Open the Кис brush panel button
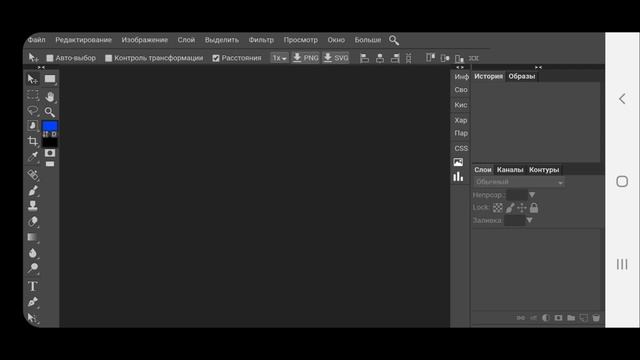Image resolution: width=640 pixels, height=360 pixels. 461,105
